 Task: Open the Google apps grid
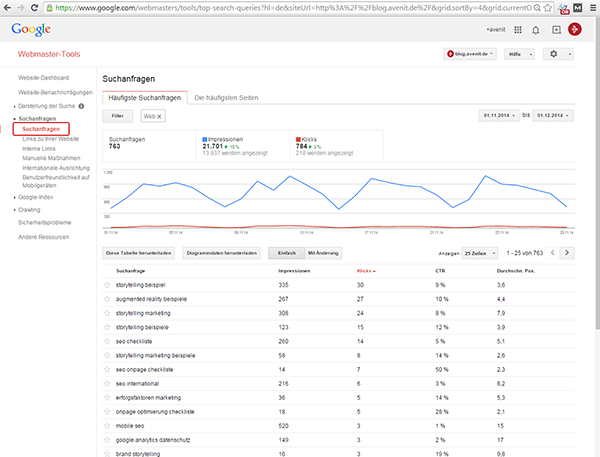click(x=518, y=29)
